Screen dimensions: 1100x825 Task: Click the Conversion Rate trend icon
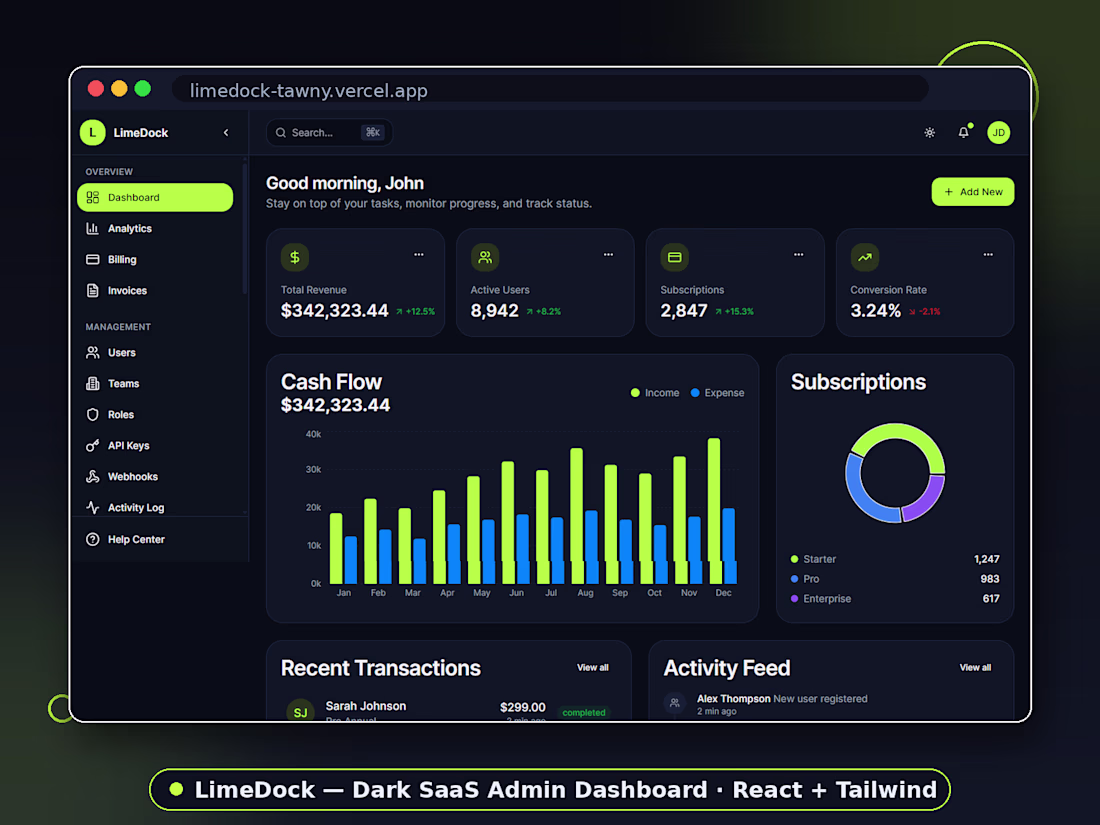[864, 257]
